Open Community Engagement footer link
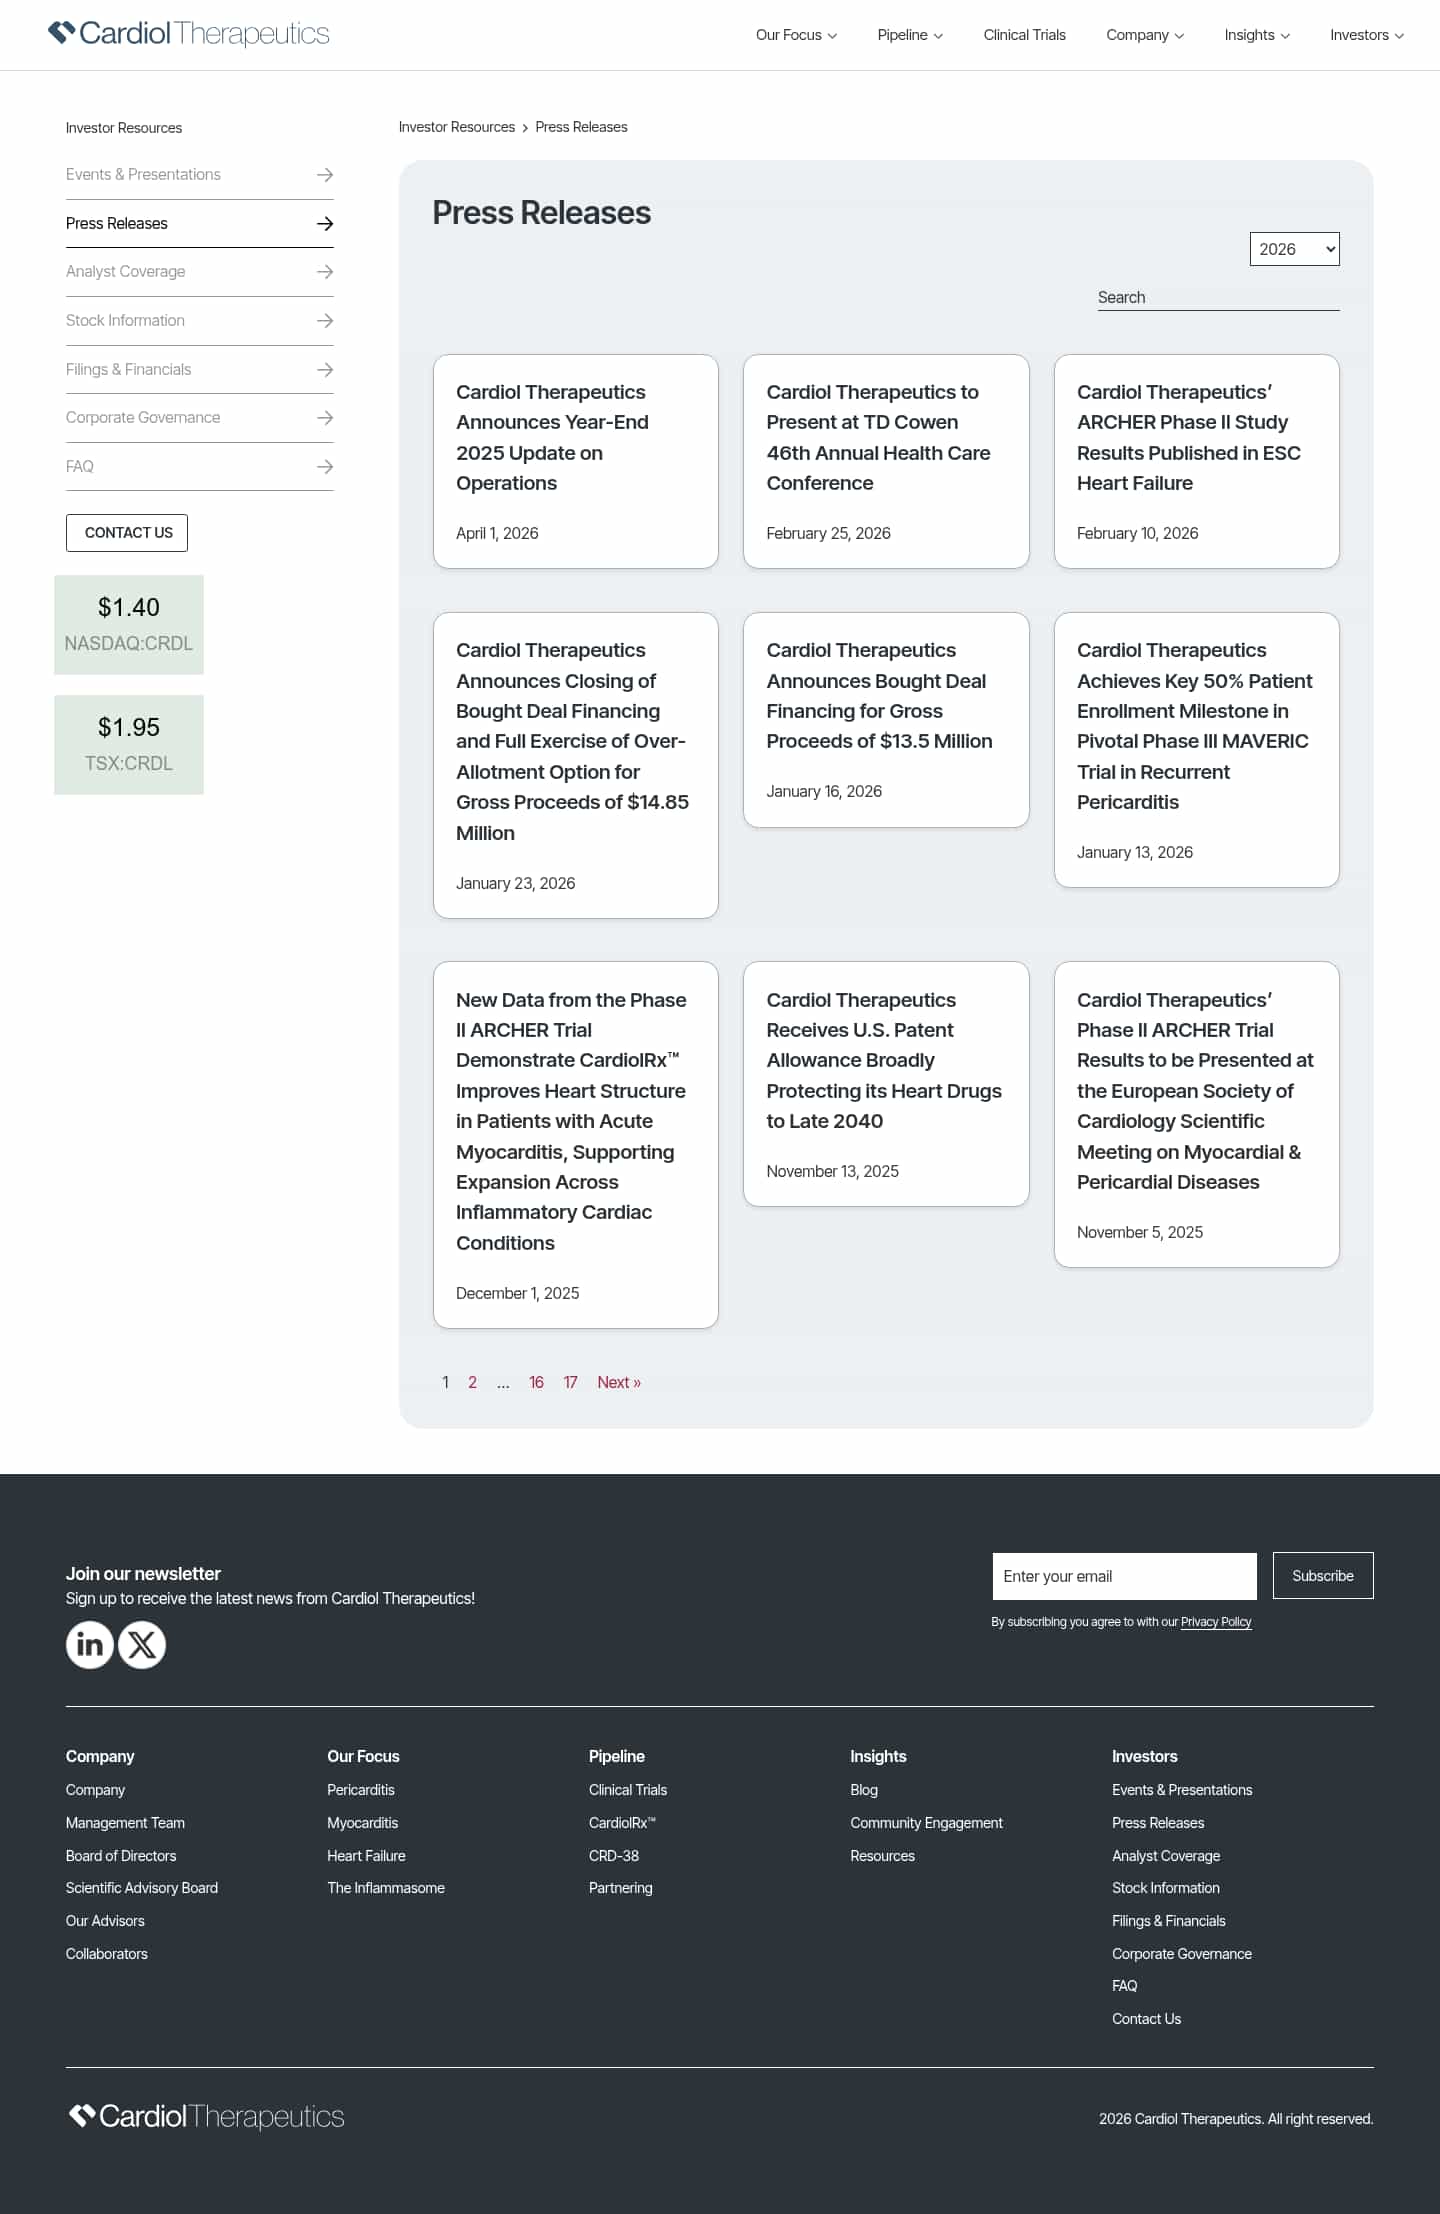Viewport: 1440px width, 2214px height. 926,1823
